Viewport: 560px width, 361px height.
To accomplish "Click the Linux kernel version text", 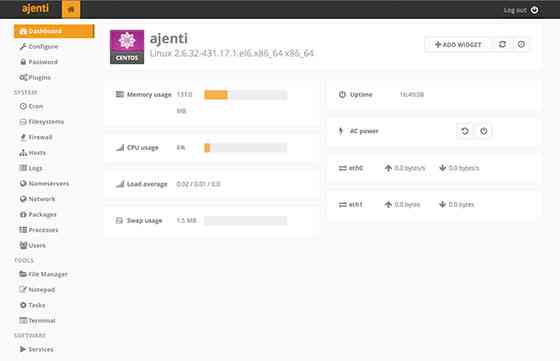I will 232,53.
